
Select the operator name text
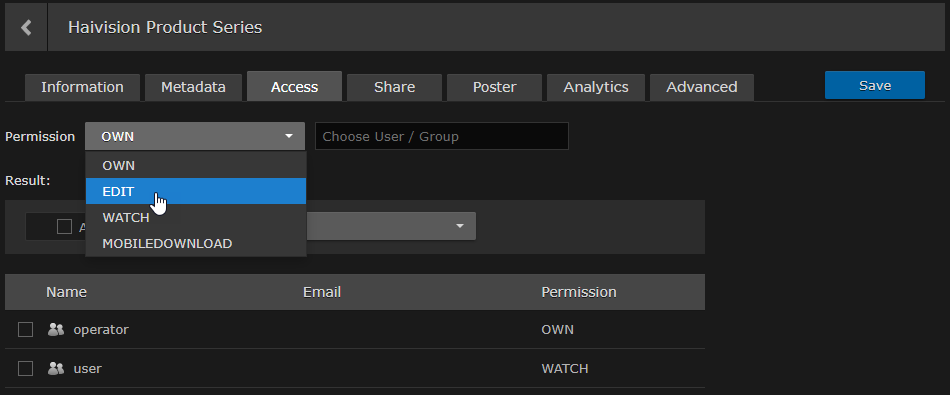[101, 330]
